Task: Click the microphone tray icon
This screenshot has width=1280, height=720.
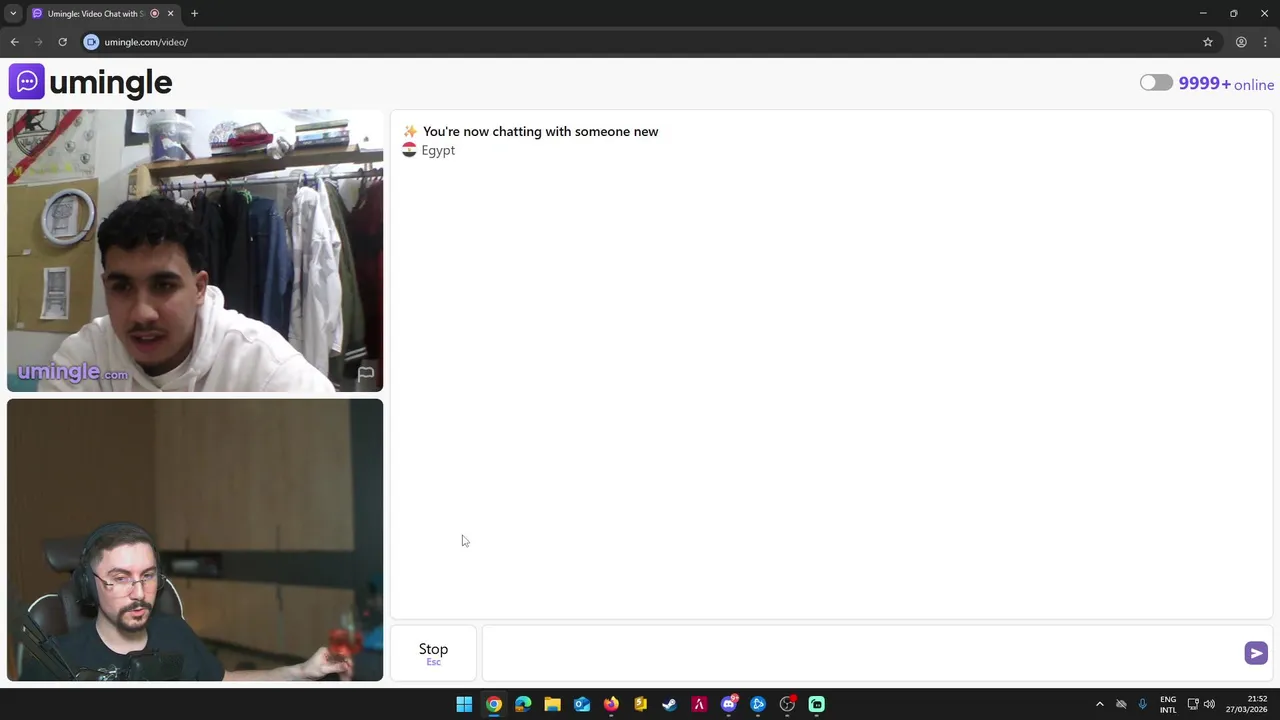Action: (1142, 704)
